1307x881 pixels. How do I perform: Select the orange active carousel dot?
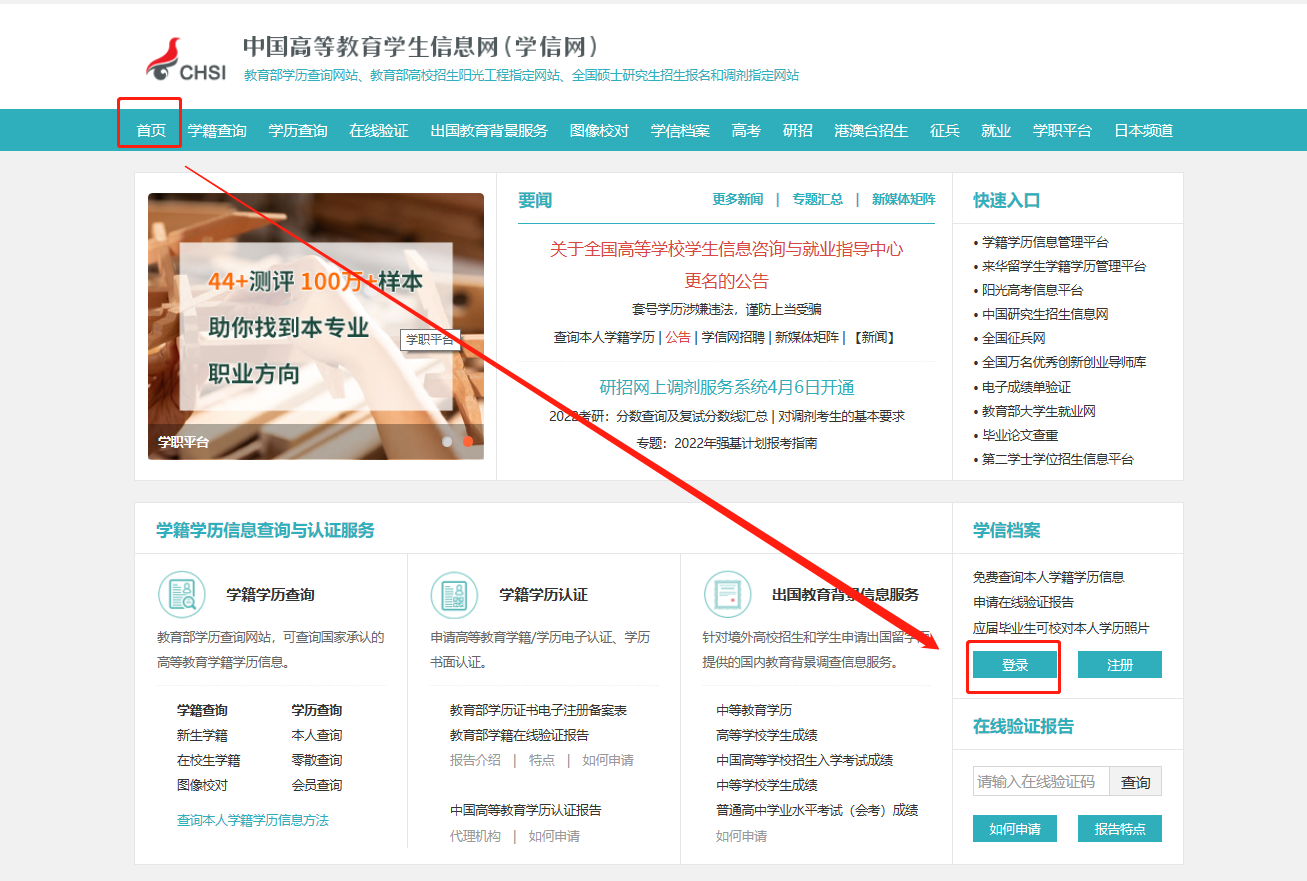tap(467, 441)
